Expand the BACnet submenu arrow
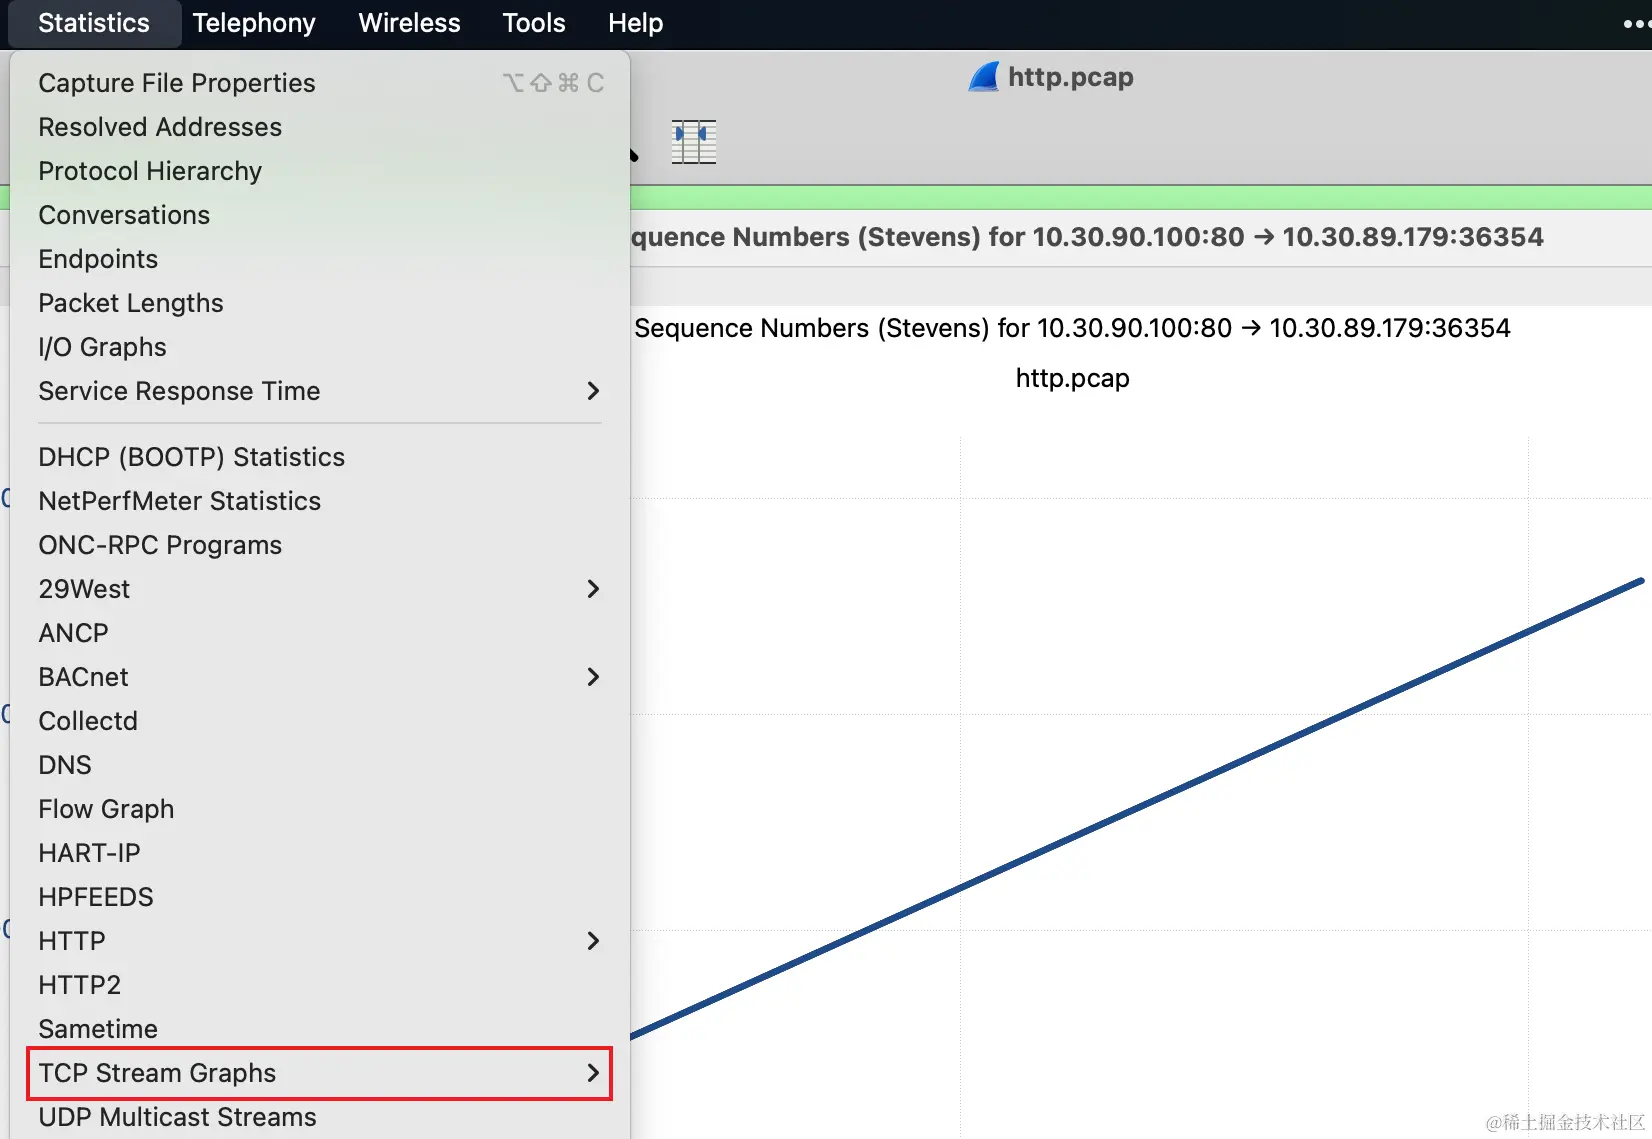Screen dimensions: 1652x1139 [593, 677]
